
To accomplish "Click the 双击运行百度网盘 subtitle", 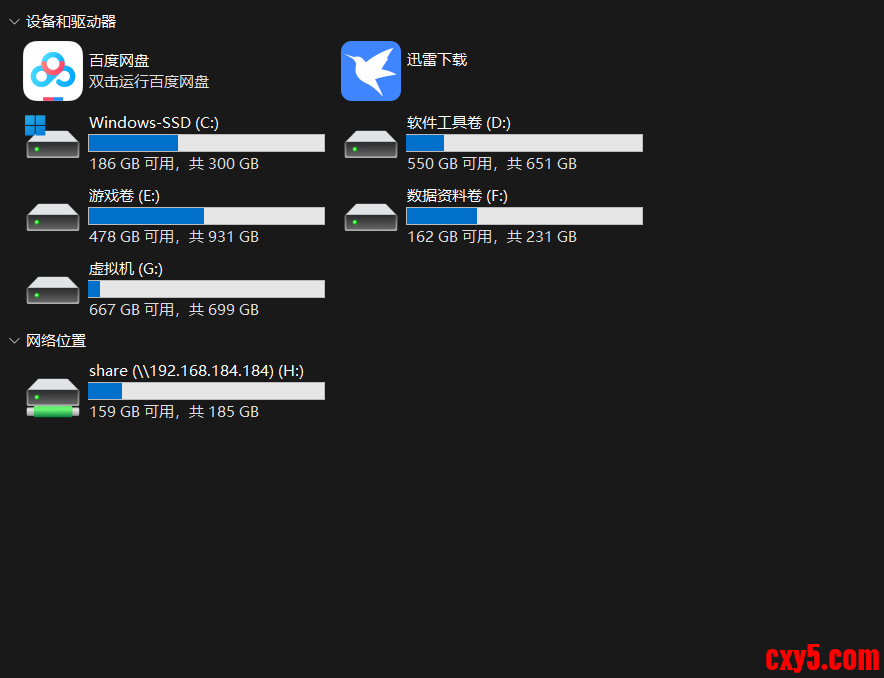I will tap(149, 82).
